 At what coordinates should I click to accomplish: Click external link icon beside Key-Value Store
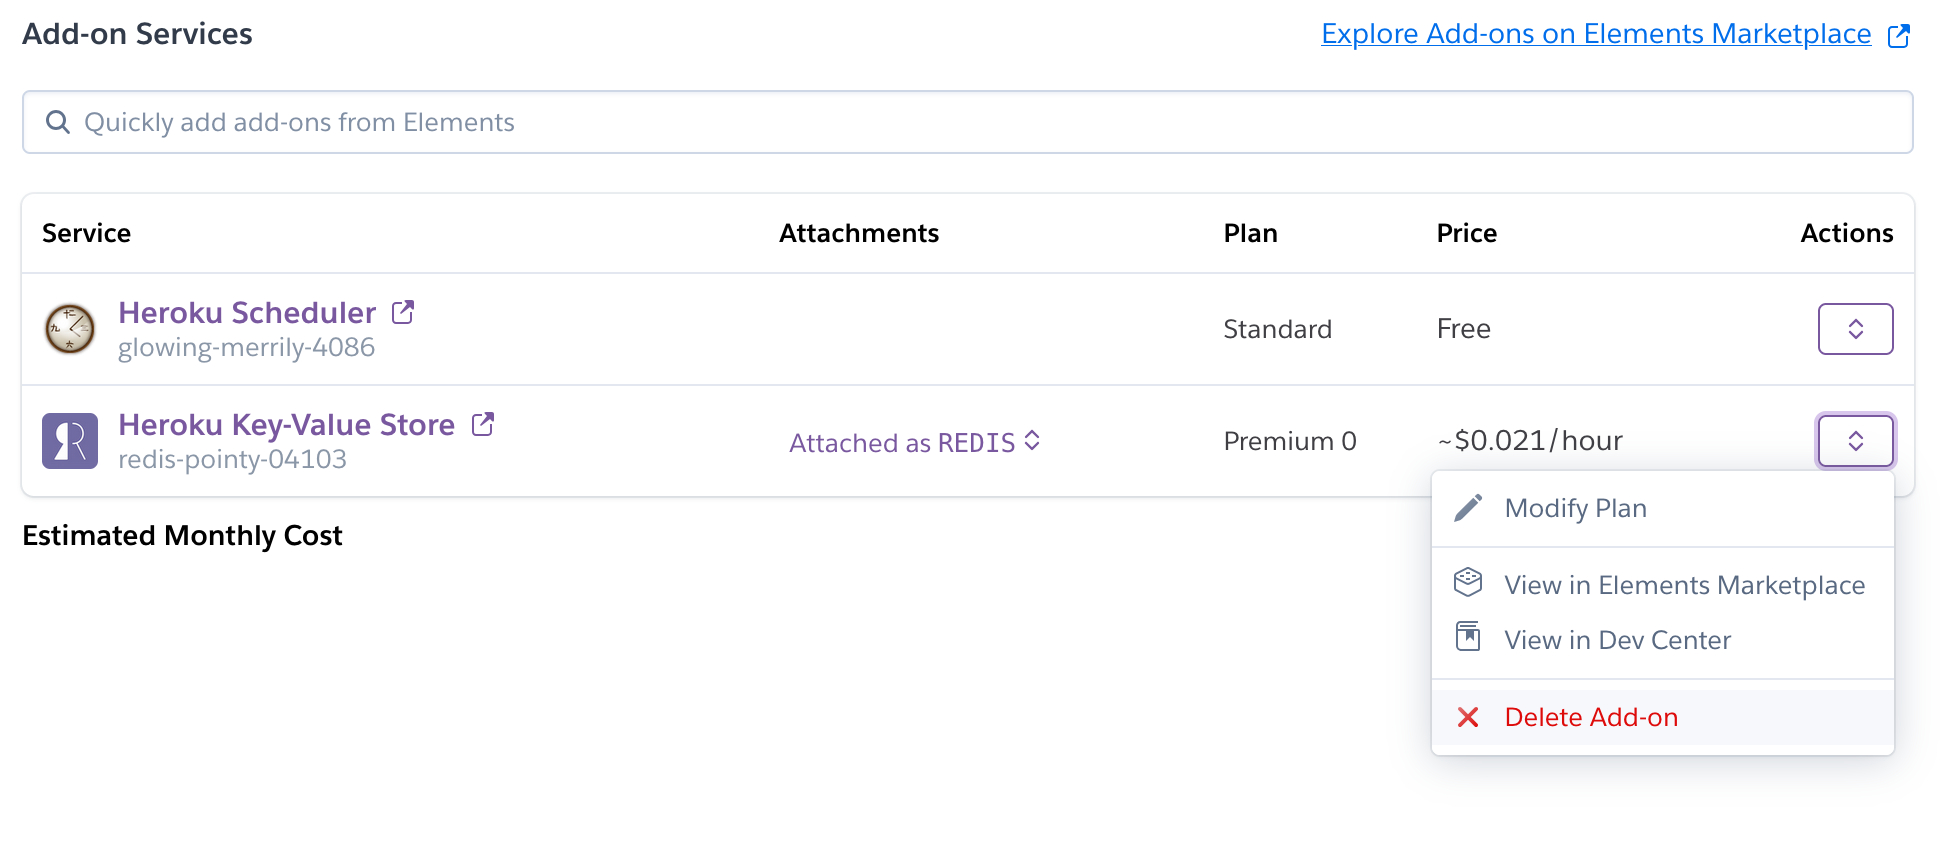483,424
